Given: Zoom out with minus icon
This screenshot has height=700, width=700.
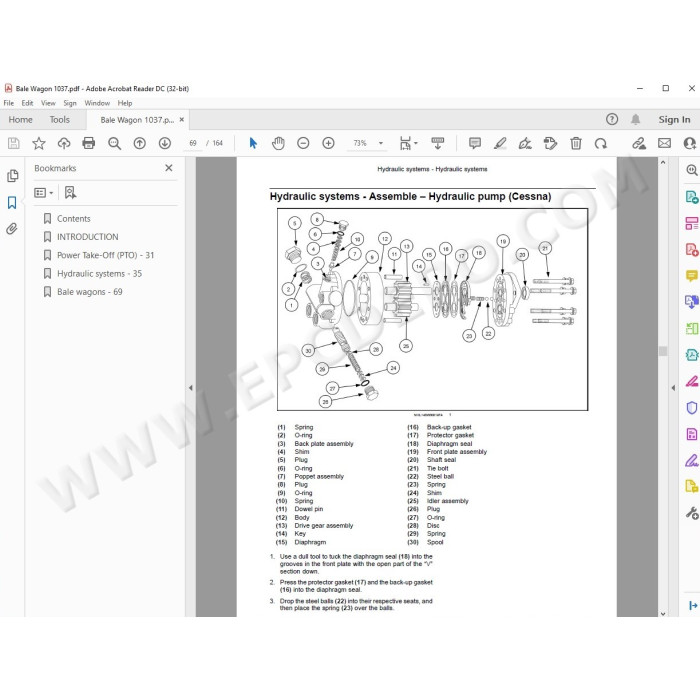Looking at the screenshot, I should [303, 143].
